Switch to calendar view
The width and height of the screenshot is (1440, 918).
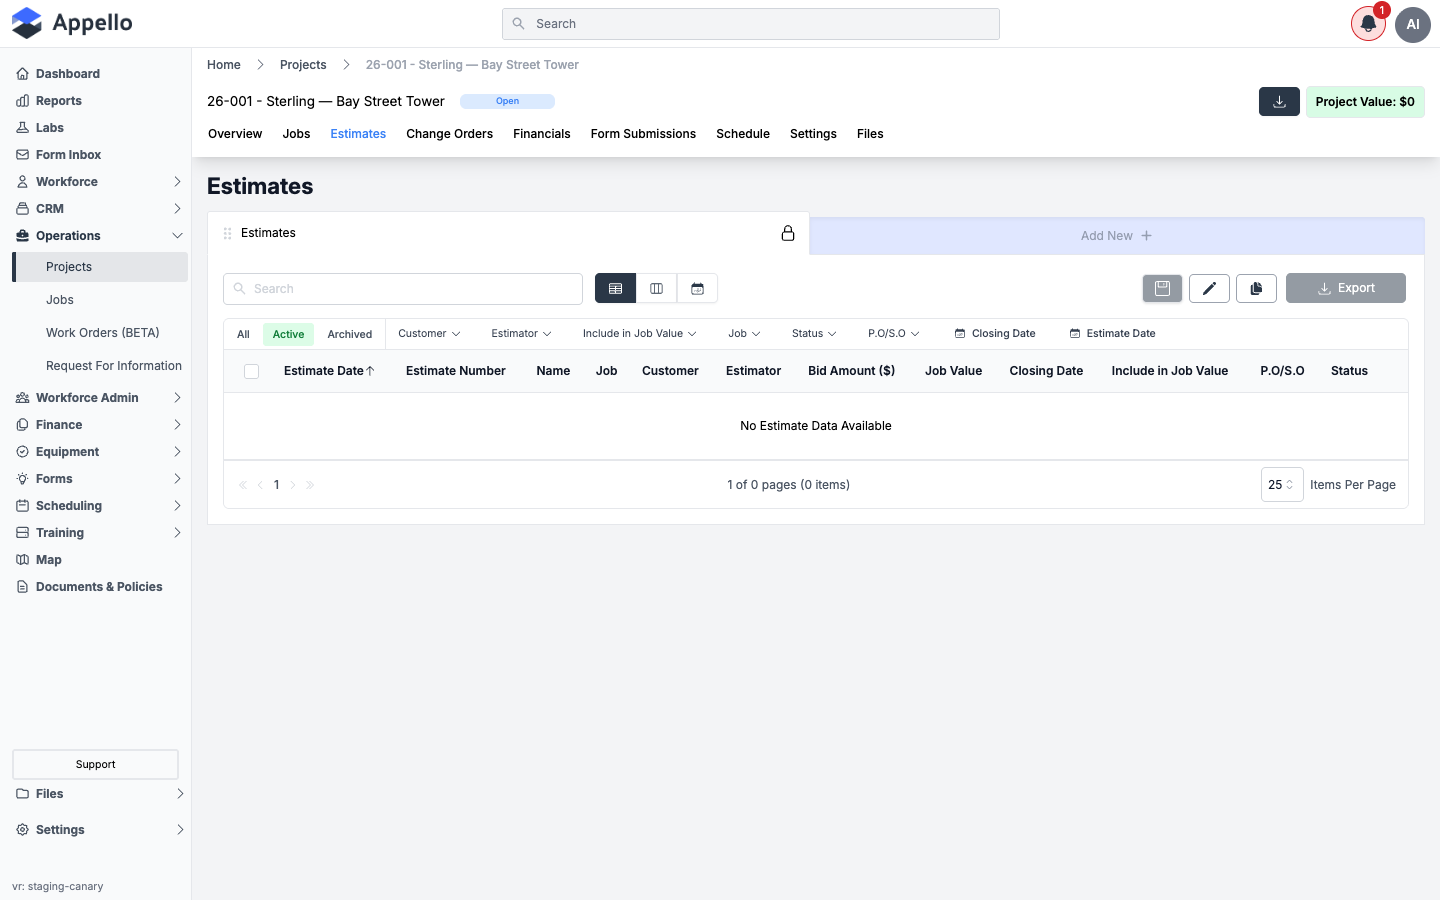pyautogui.click(x=697, y=288)
